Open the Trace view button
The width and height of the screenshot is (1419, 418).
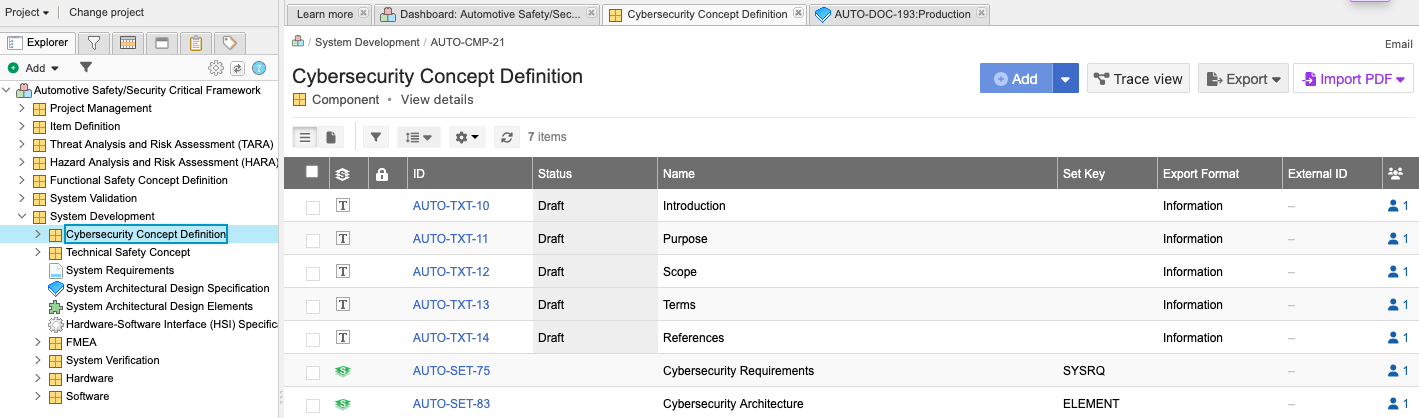[1137, 79]
